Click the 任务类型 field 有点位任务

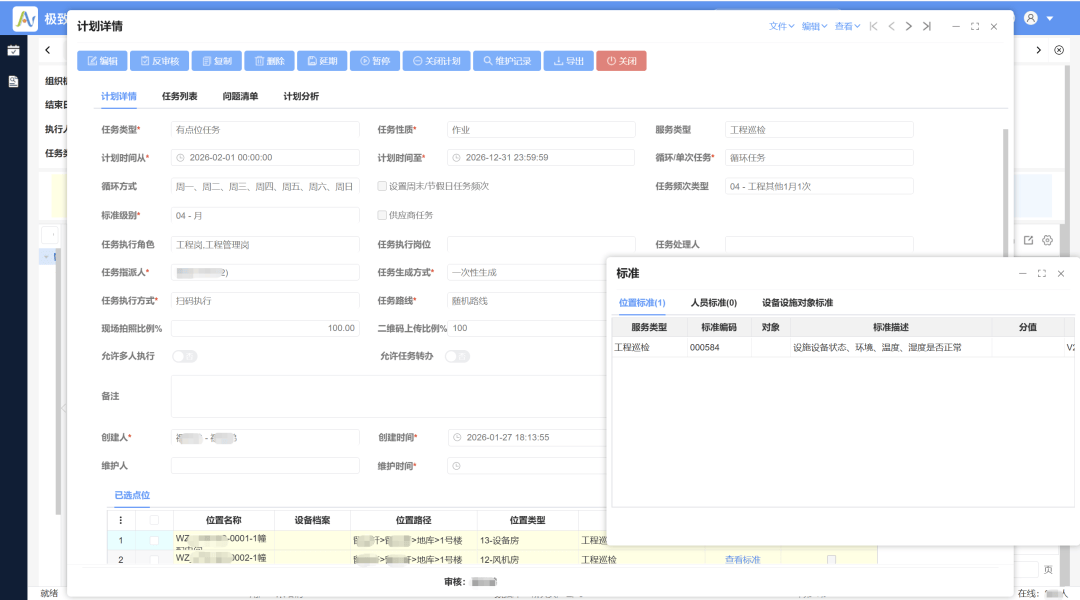tap(265, 130)
